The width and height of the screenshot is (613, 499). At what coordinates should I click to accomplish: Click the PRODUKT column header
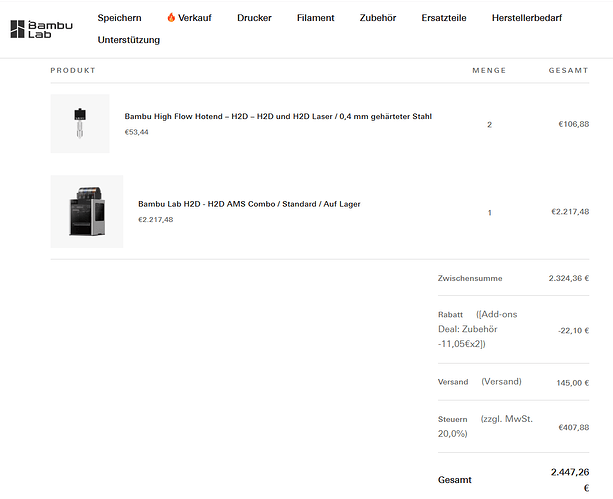tap(73, 70)
